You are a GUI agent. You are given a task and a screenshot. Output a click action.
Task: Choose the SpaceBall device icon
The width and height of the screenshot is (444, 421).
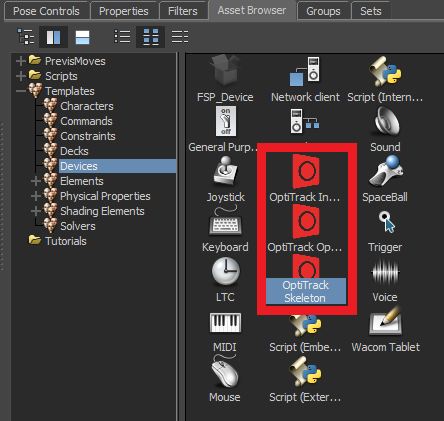[386, 171]
